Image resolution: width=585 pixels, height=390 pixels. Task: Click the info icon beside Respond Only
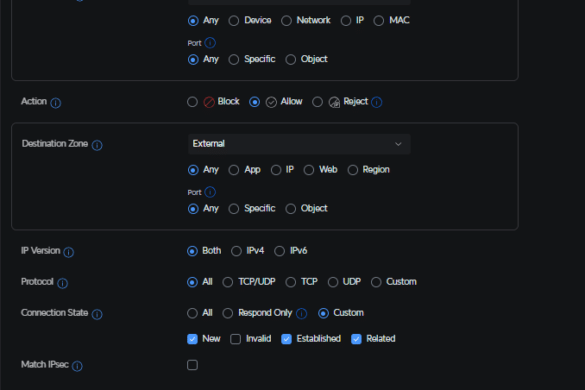coord(301,313)
